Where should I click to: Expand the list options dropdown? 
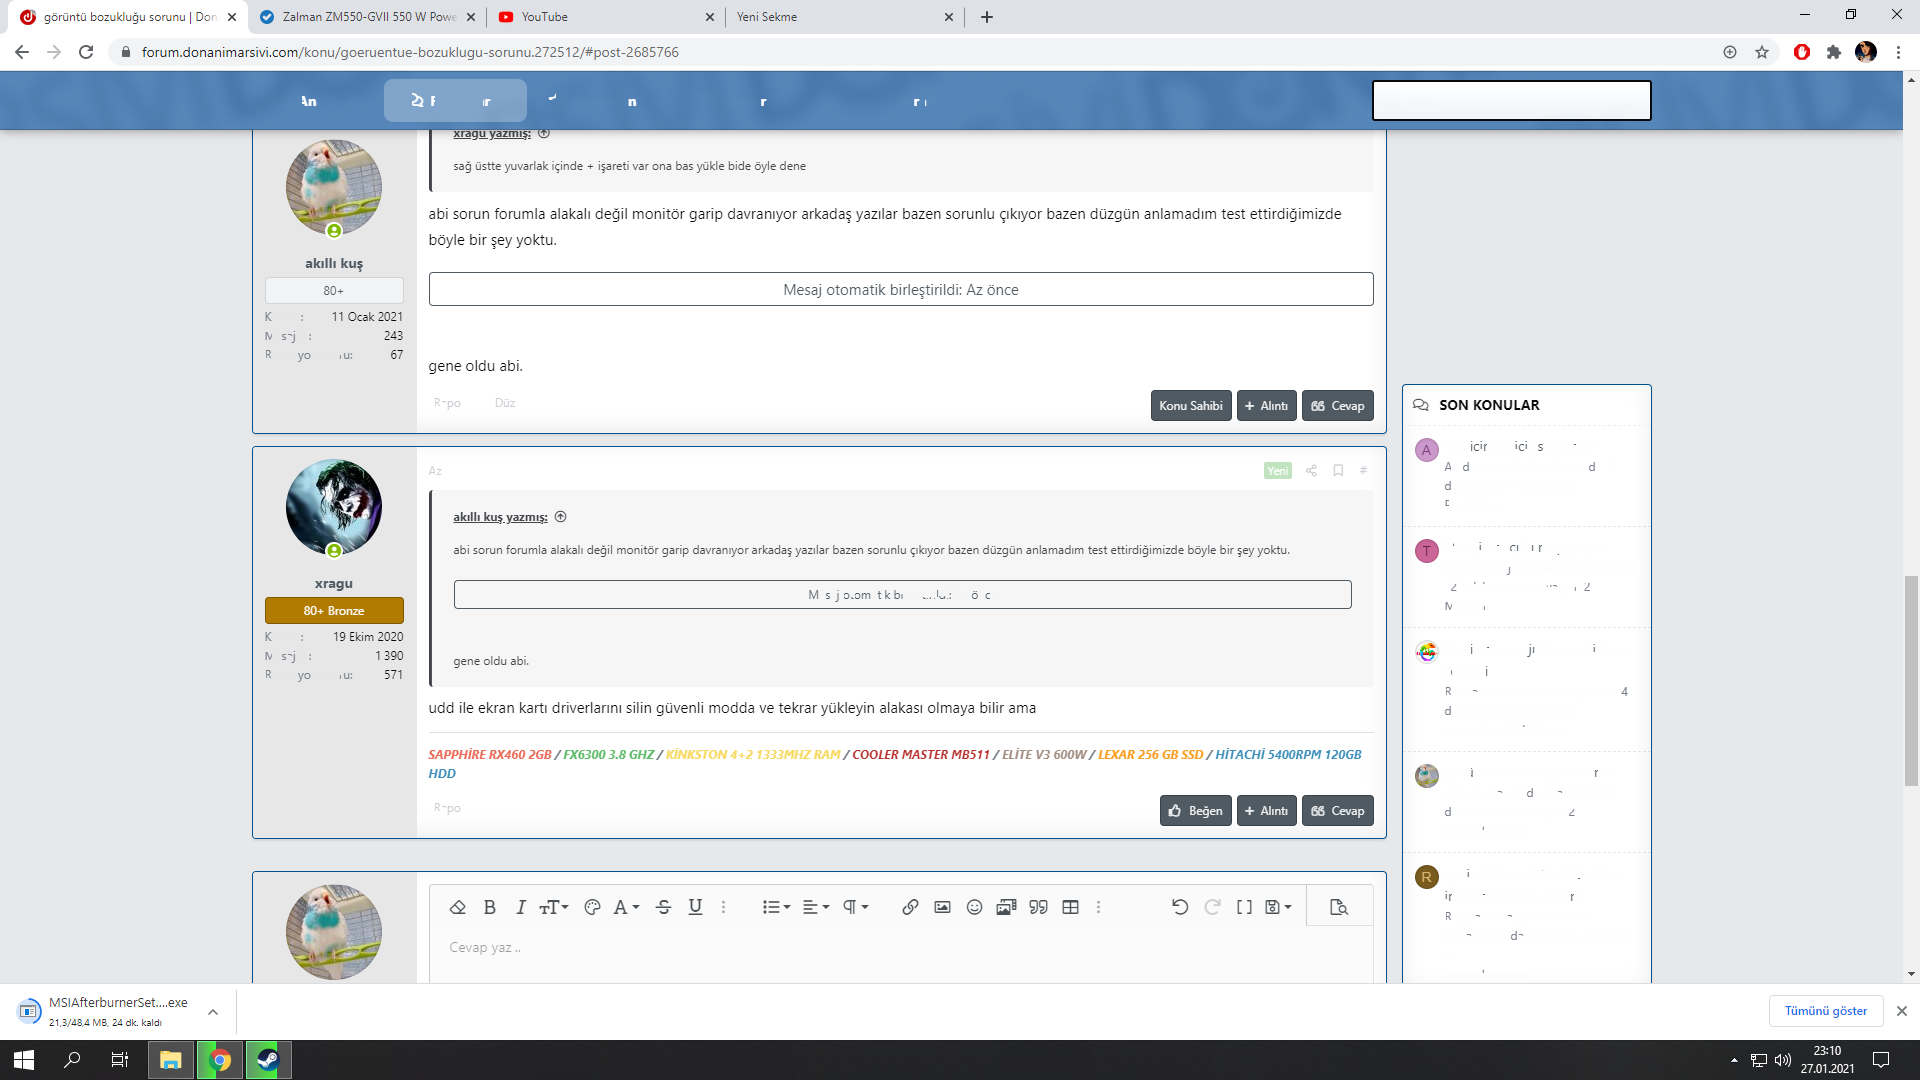click(776, 907)
